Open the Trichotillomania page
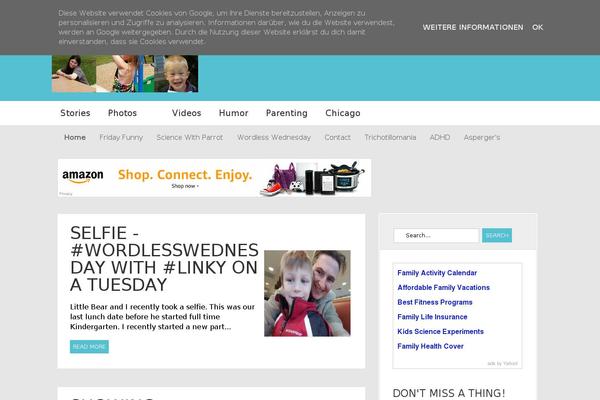The width and height of the screenshot is (600, 400). pos(390,137)
